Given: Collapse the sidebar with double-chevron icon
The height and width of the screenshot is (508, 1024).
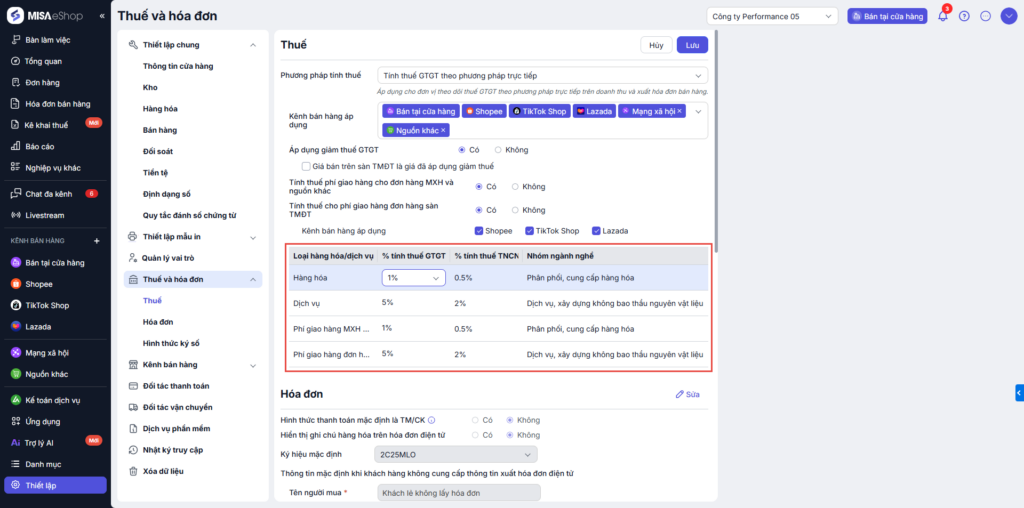Looking at the screenshot, I should [102, 16].
